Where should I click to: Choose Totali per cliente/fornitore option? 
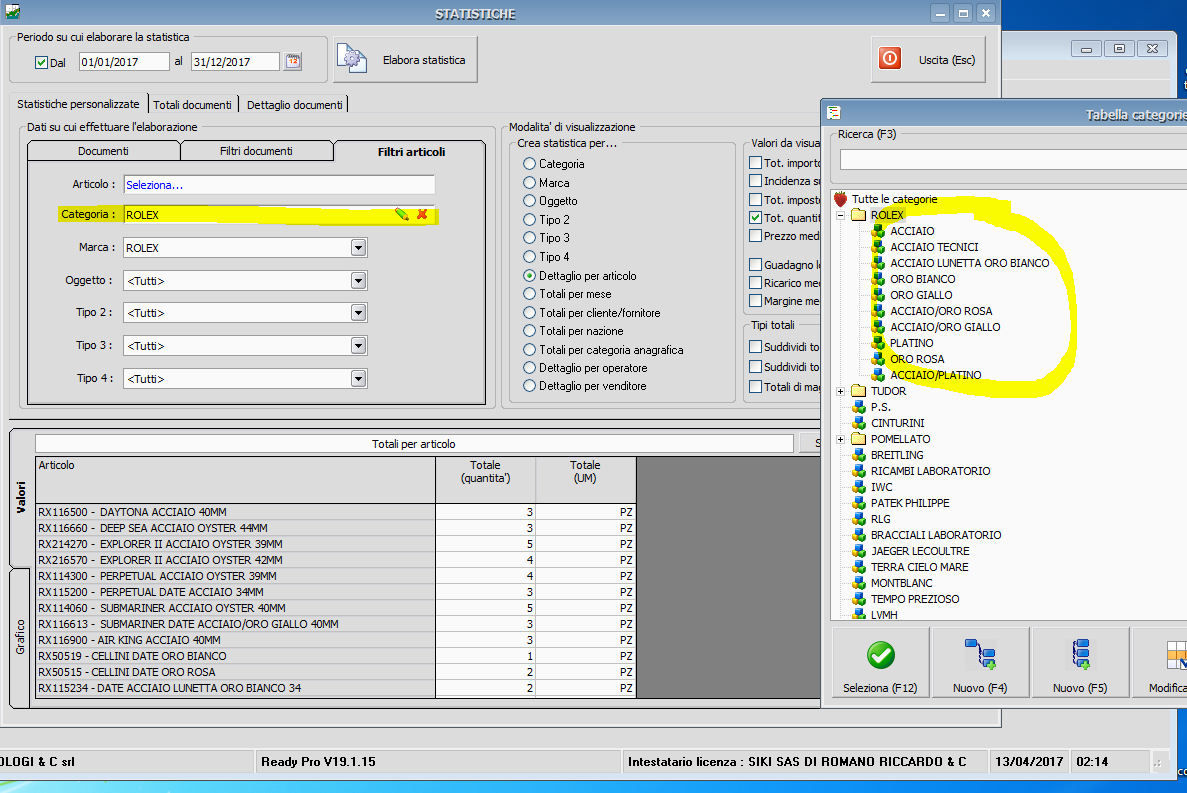coord(529,313)
